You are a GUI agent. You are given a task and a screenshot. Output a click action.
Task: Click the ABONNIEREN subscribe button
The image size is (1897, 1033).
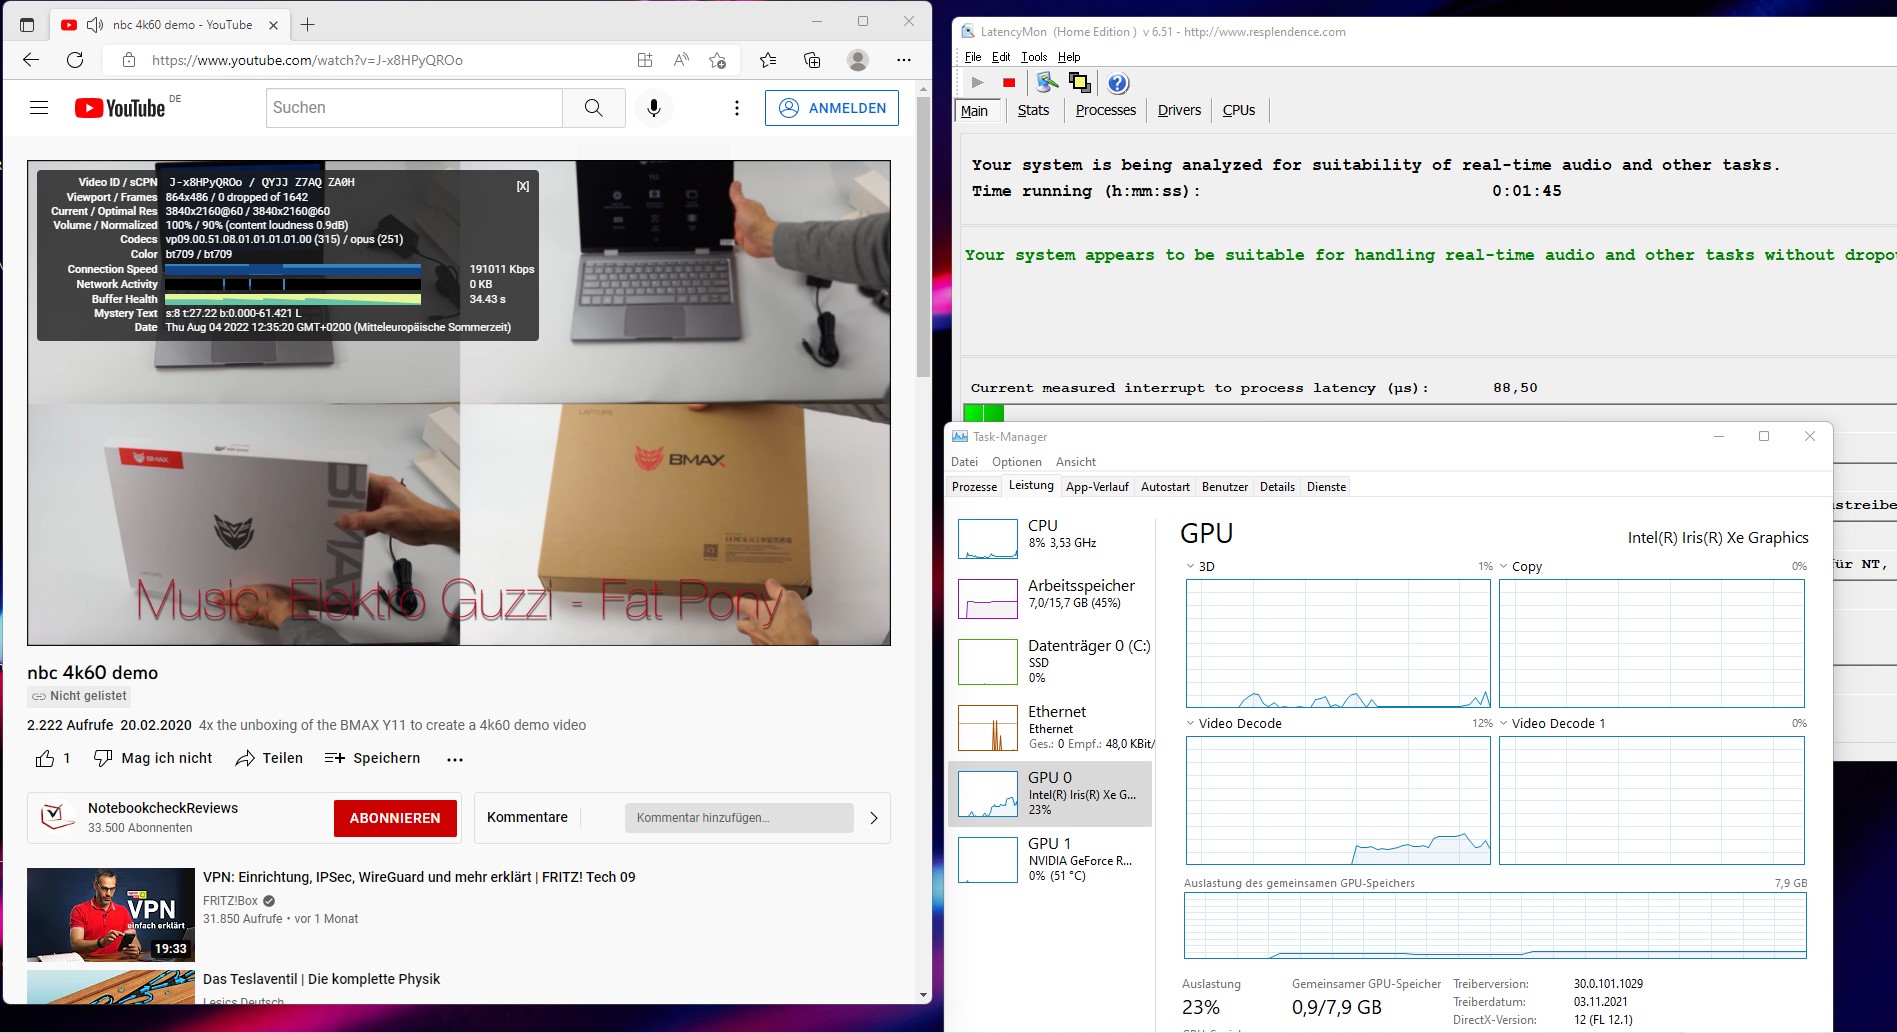395,818
